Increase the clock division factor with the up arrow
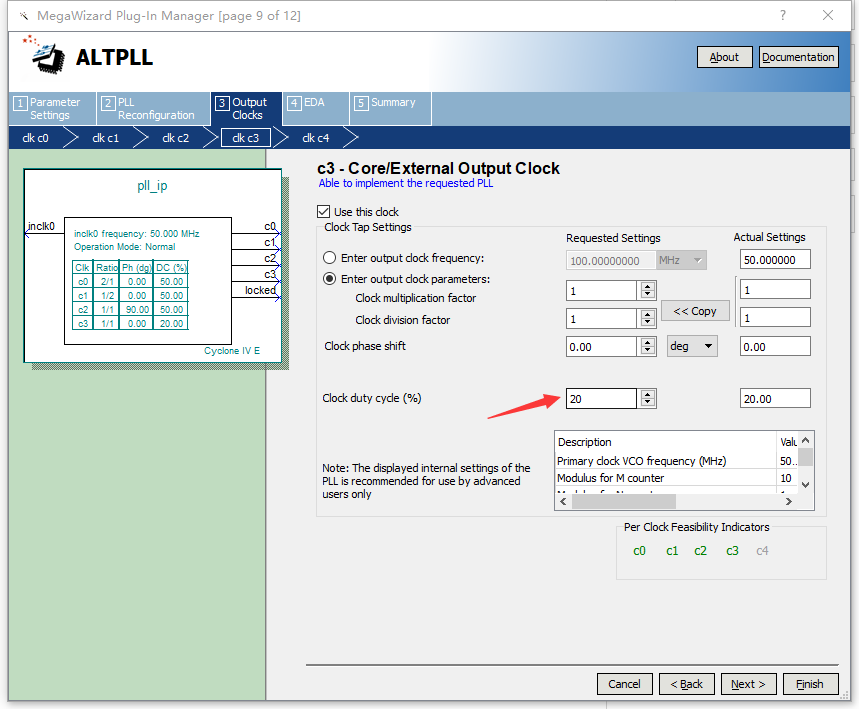 [x=648, y=314]
